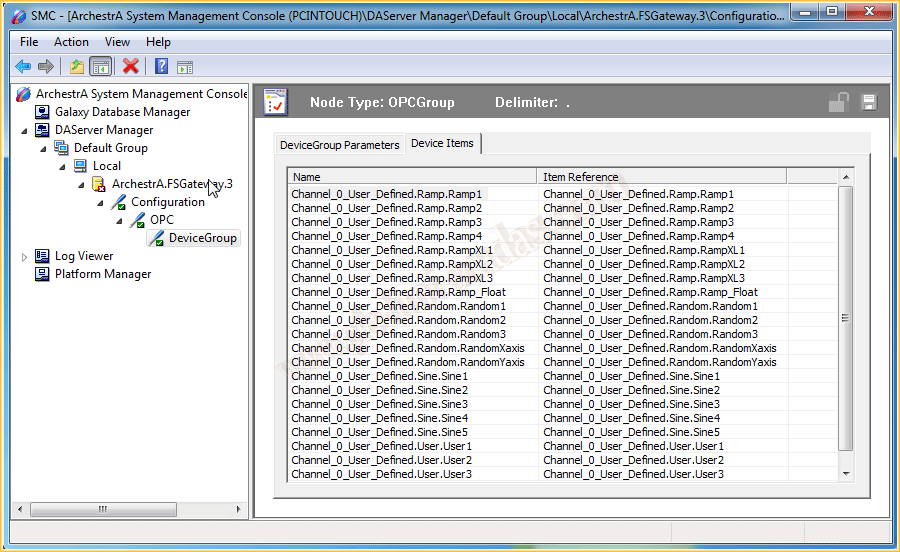Toggle the Show/Hide Action Pane icon

pyautogui.click(x=185, y=67)
